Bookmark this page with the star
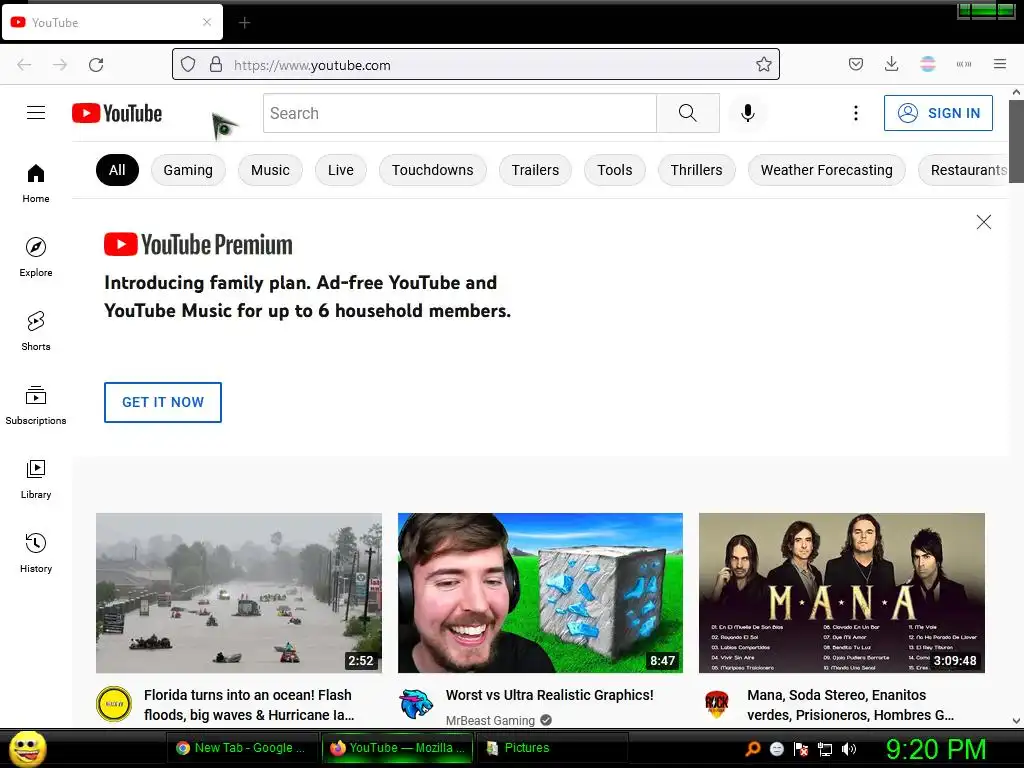This screenshot has width=1024, height=768. point(763,64)
